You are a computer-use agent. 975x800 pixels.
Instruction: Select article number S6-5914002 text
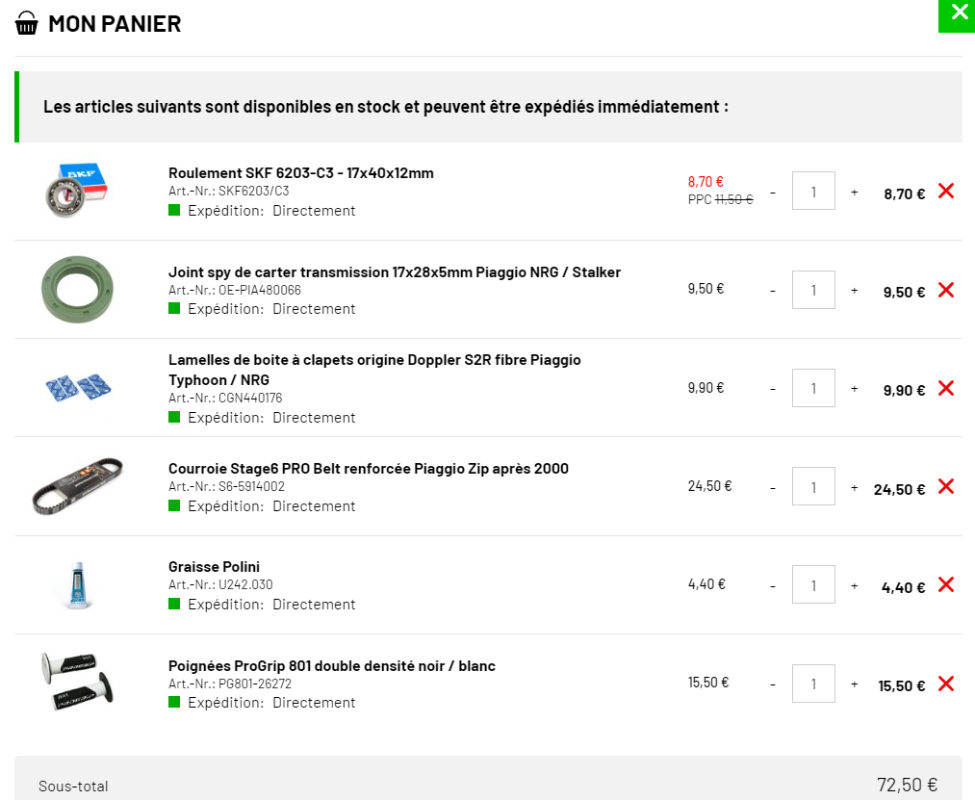[x=251, y=487]
